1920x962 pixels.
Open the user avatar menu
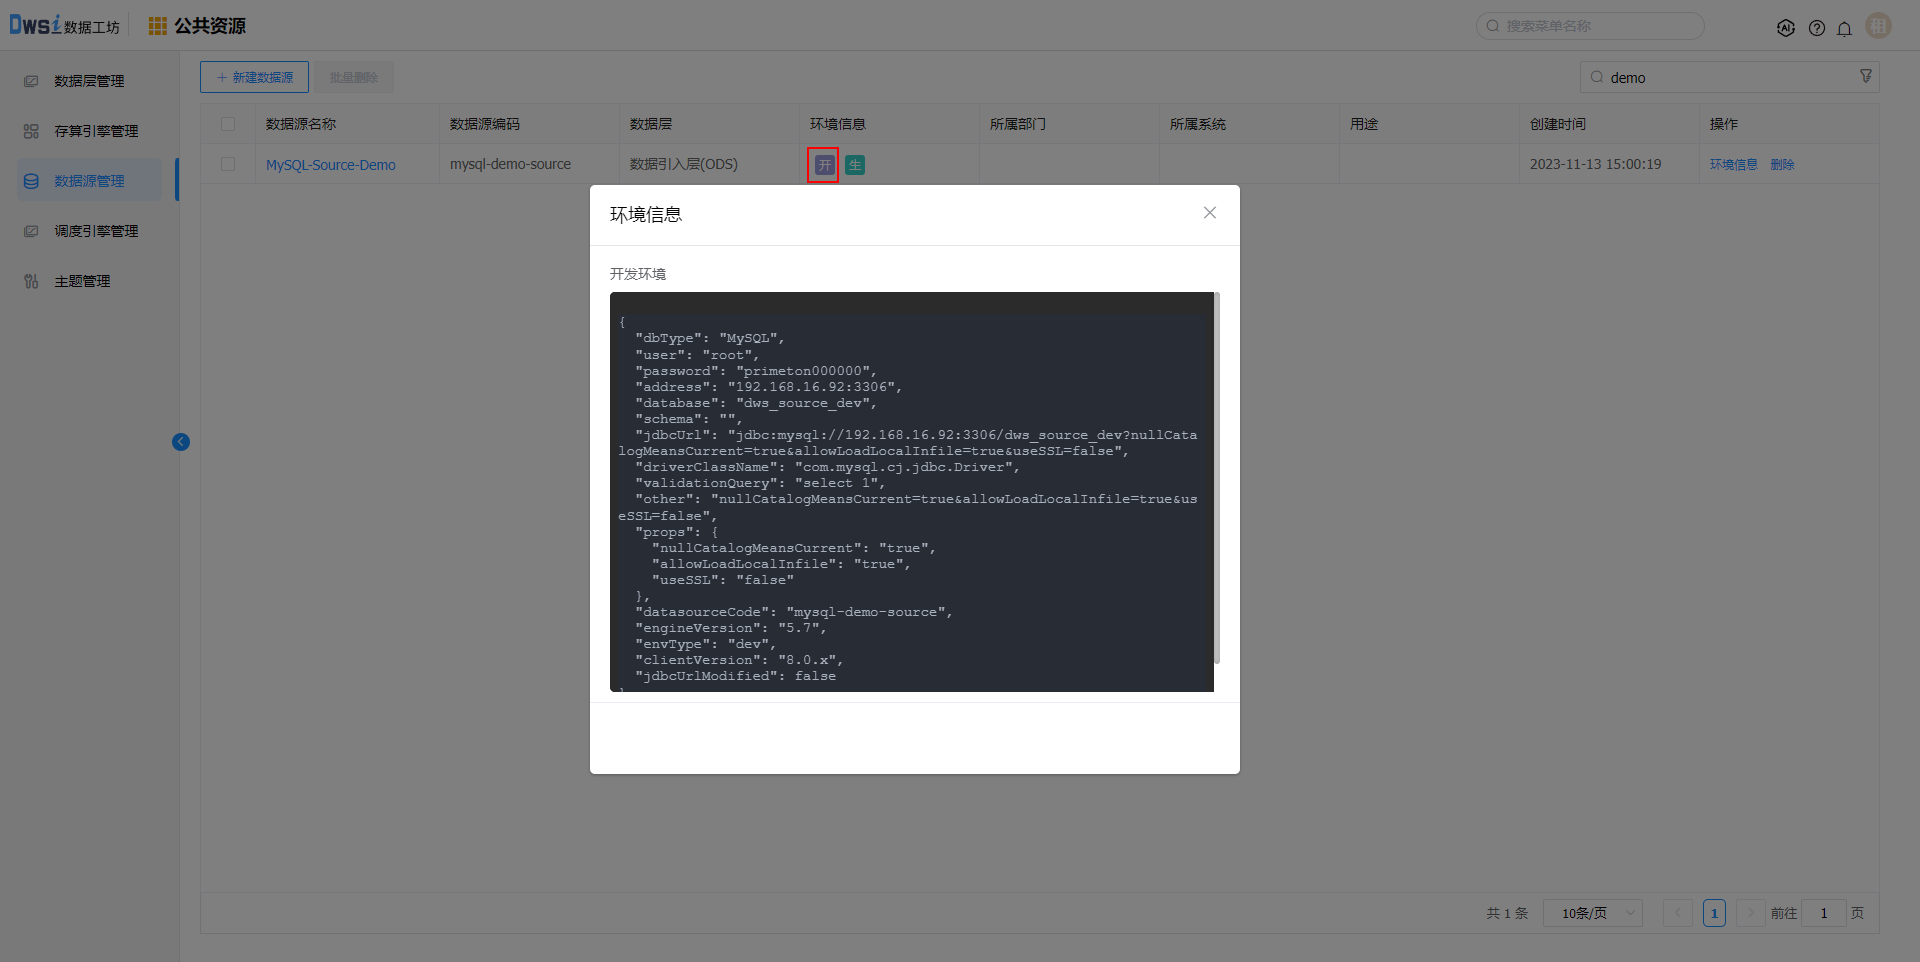tap(1878, 26)
